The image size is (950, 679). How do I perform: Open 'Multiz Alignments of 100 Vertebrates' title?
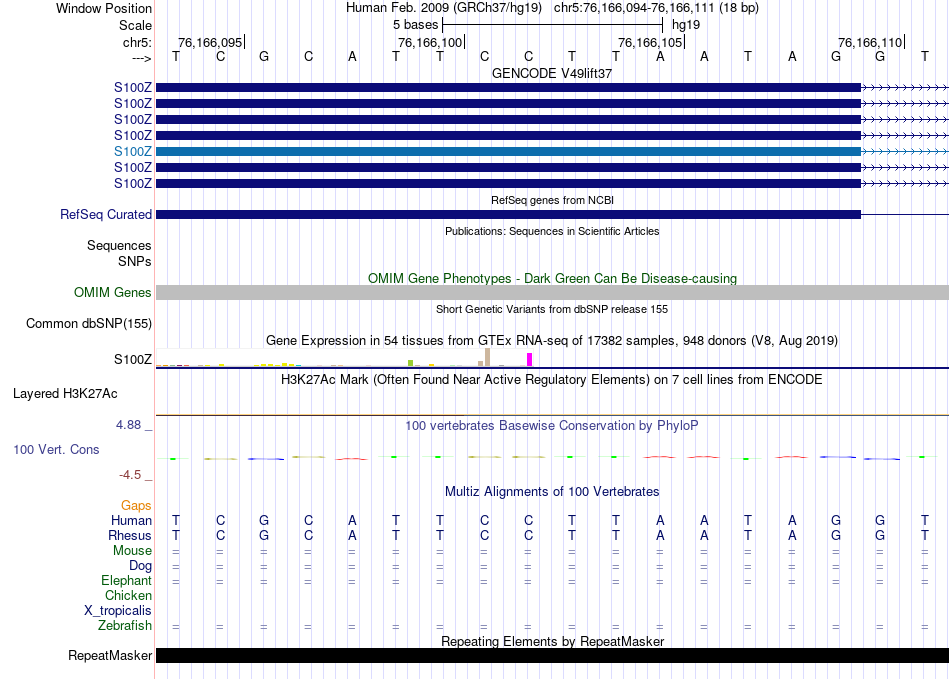552,491
